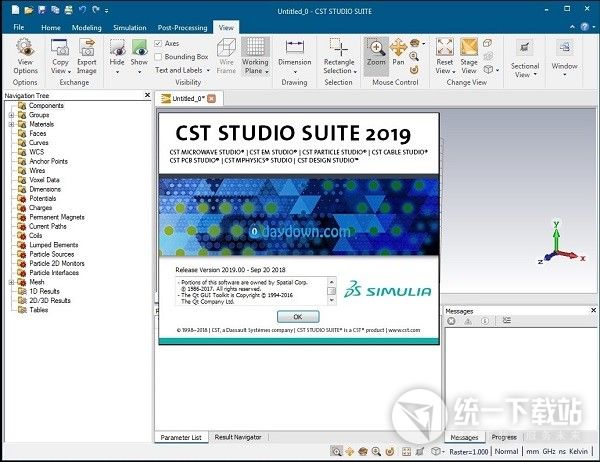Viewport: 600px width, 462px height.
Task: Click the save icon in title bar
Action: point(42,10)
